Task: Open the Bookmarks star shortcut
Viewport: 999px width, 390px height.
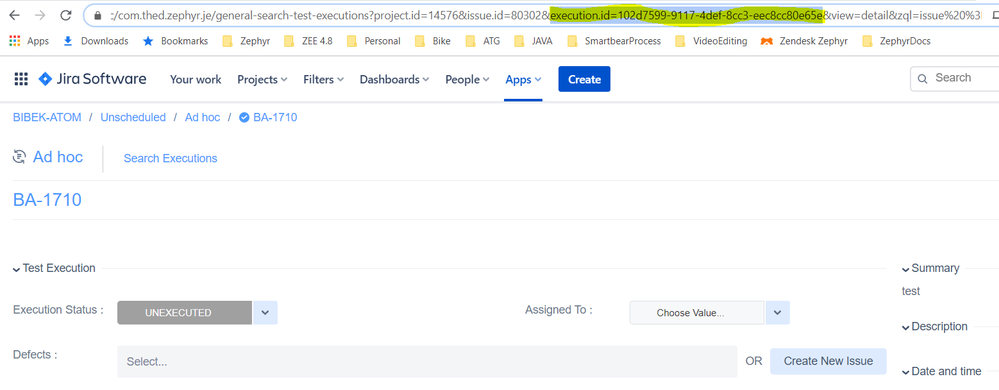Action: tap(176, 41)
